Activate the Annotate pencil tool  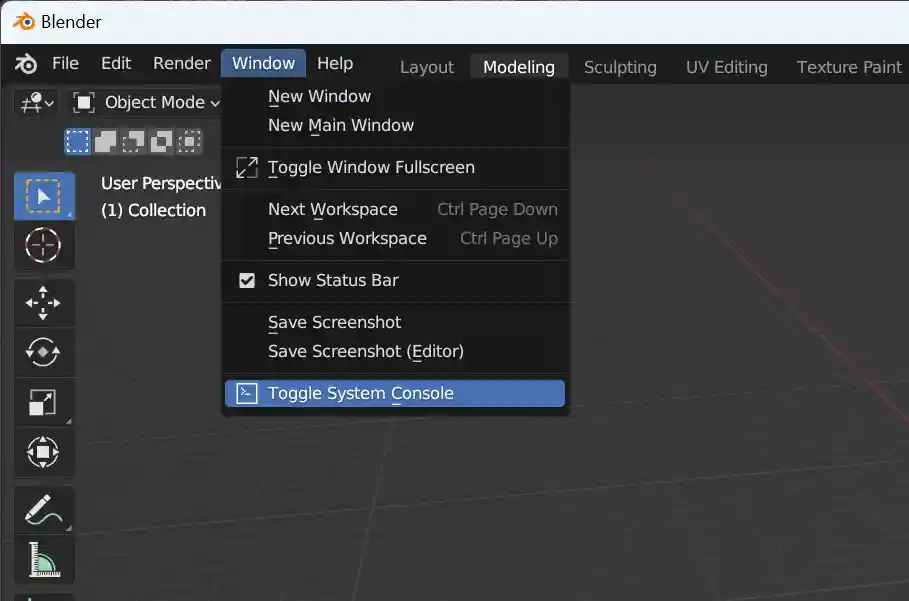44,510
